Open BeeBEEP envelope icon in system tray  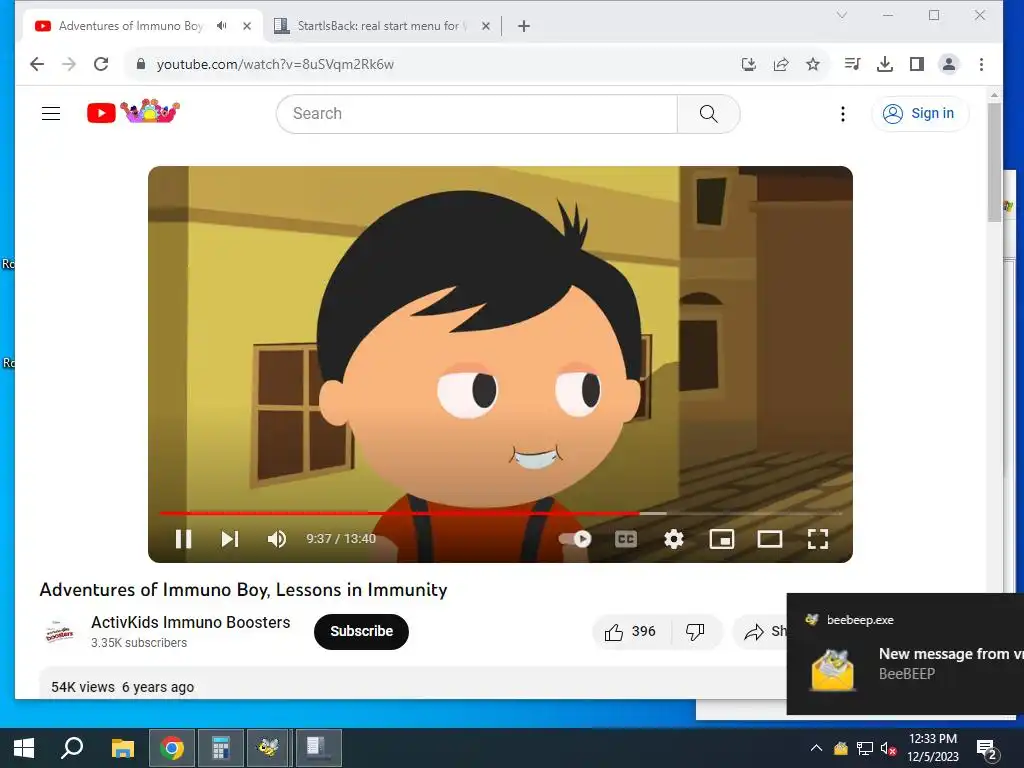[840, 748]
